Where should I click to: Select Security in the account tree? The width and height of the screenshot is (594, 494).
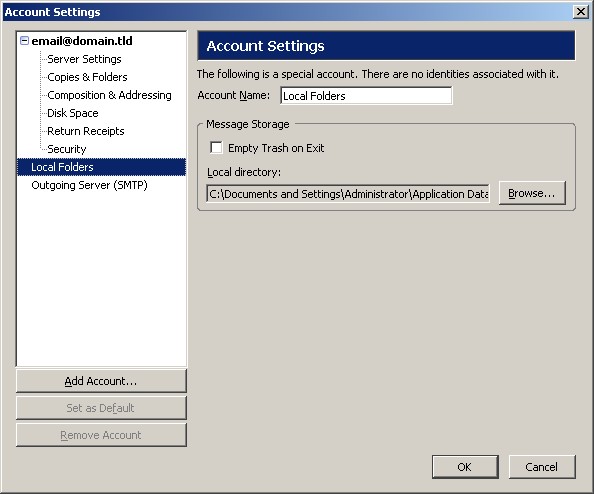coord(67,149)
